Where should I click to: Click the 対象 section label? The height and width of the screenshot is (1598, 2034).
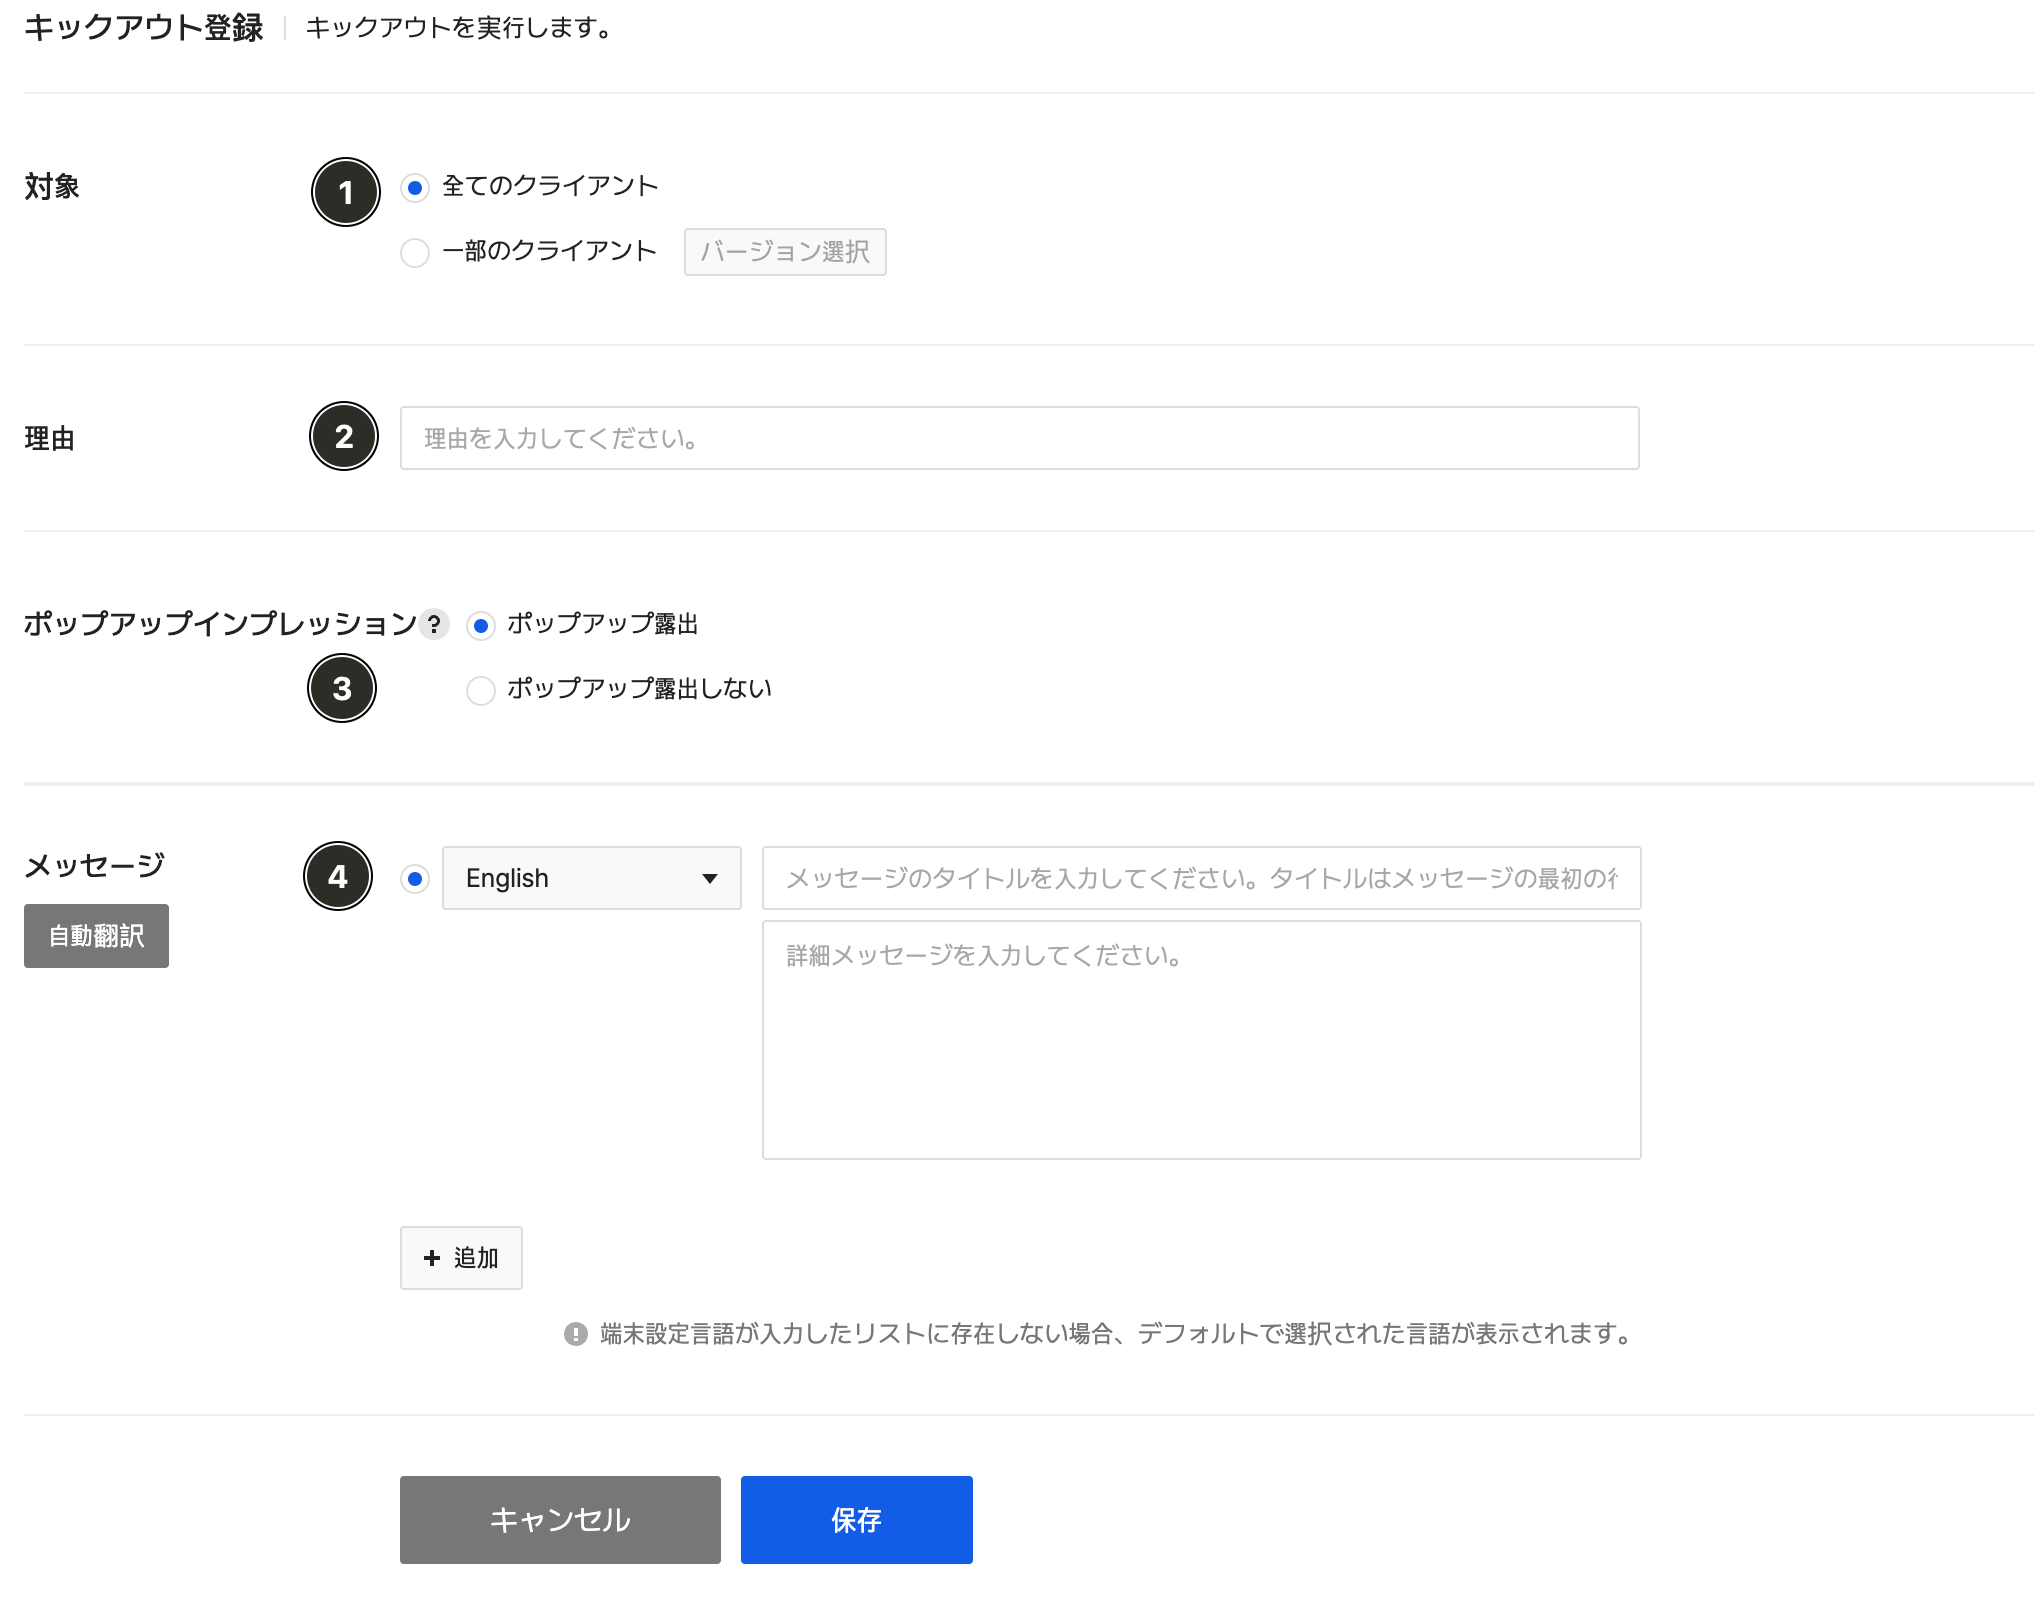(x=52, y=186)
